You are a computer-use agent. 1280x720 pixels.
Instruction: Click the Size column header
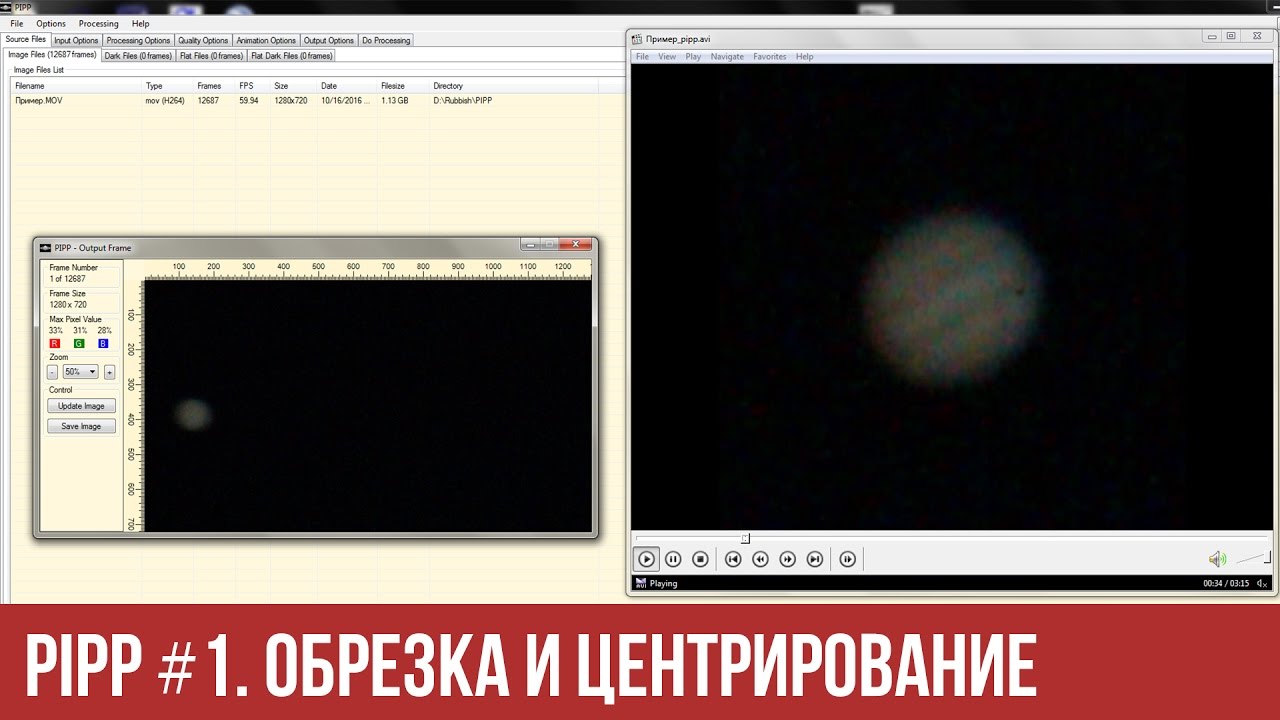294,86
